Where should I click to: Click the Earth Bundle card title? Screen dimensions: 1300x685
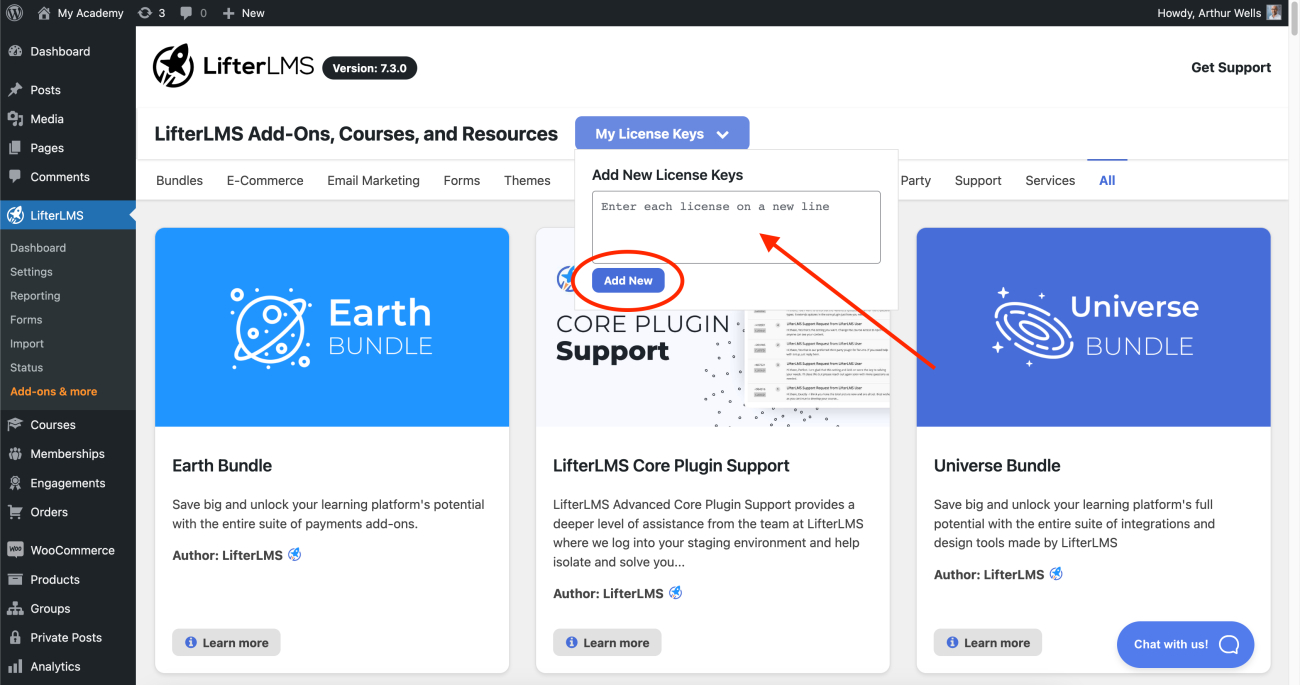[222, 466]
